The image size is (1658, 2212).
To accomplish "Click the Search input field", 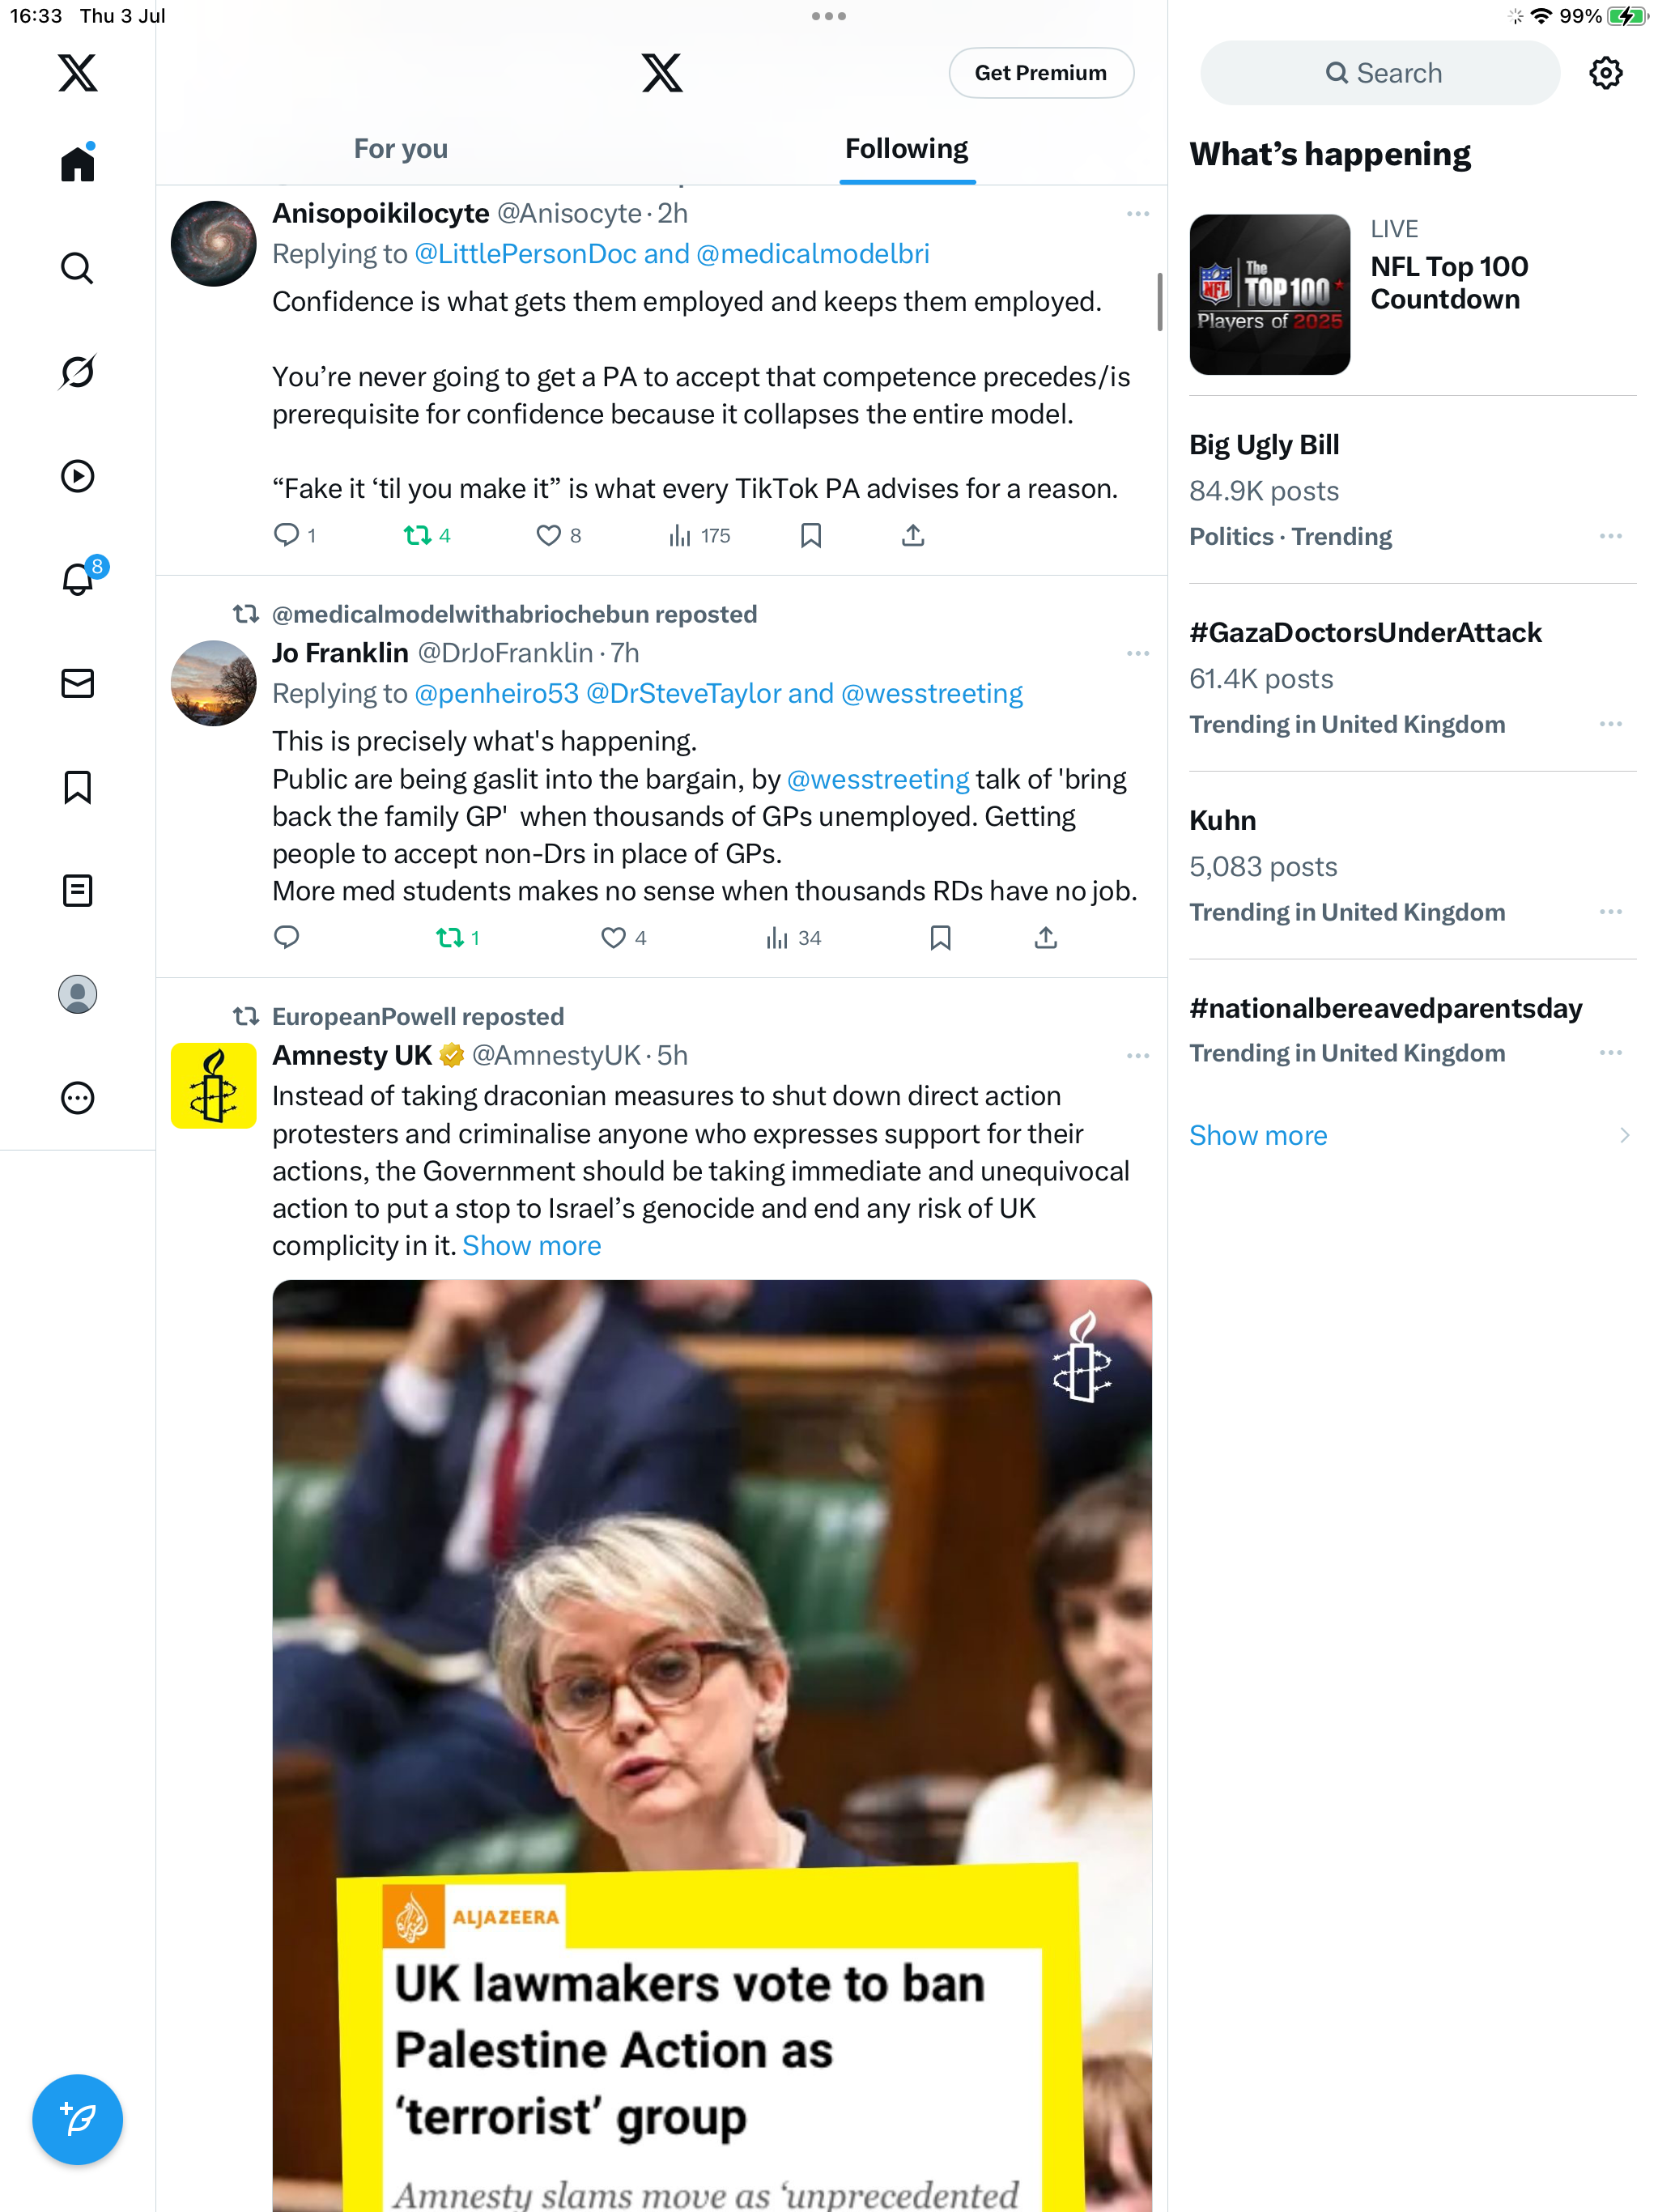I will tap(1380, 73).
